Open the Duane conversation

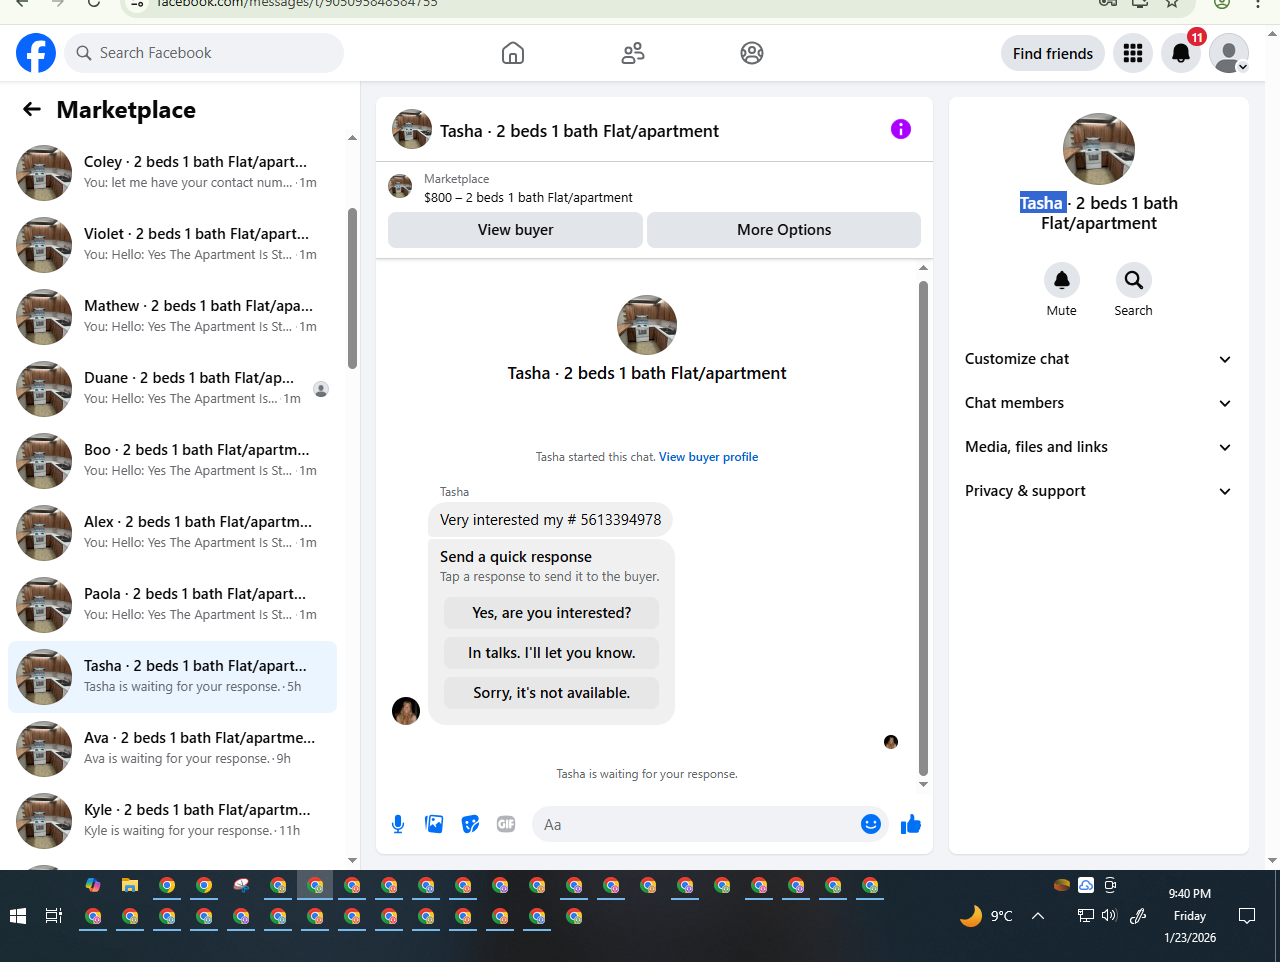[x=172, y=389]
